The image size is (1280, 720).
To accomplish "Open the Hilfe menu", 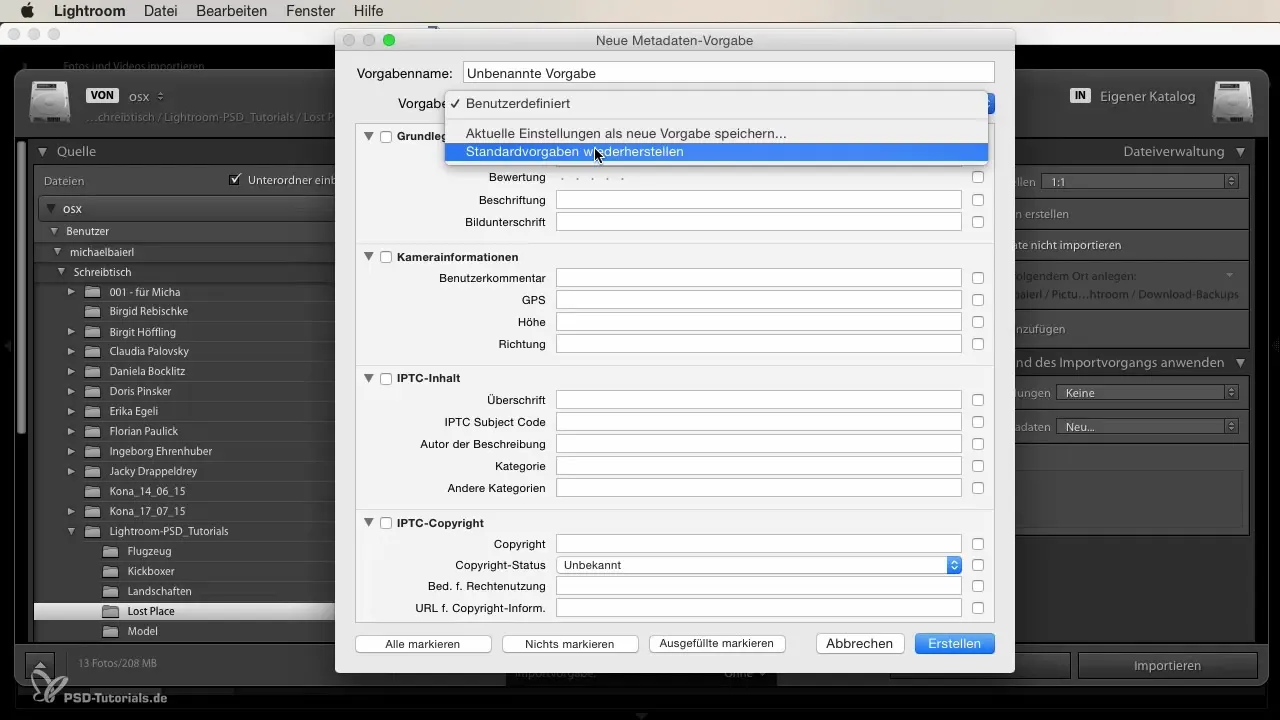I will [368, 11].
